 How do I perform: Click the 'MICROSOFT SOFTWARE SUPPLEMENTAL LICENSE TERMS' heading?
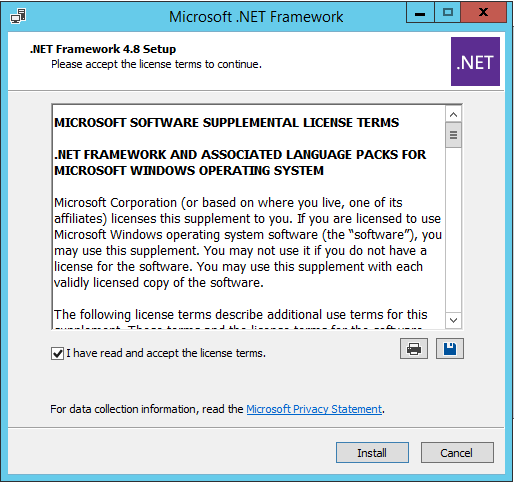pyautogui.click(x=227, y=123)
